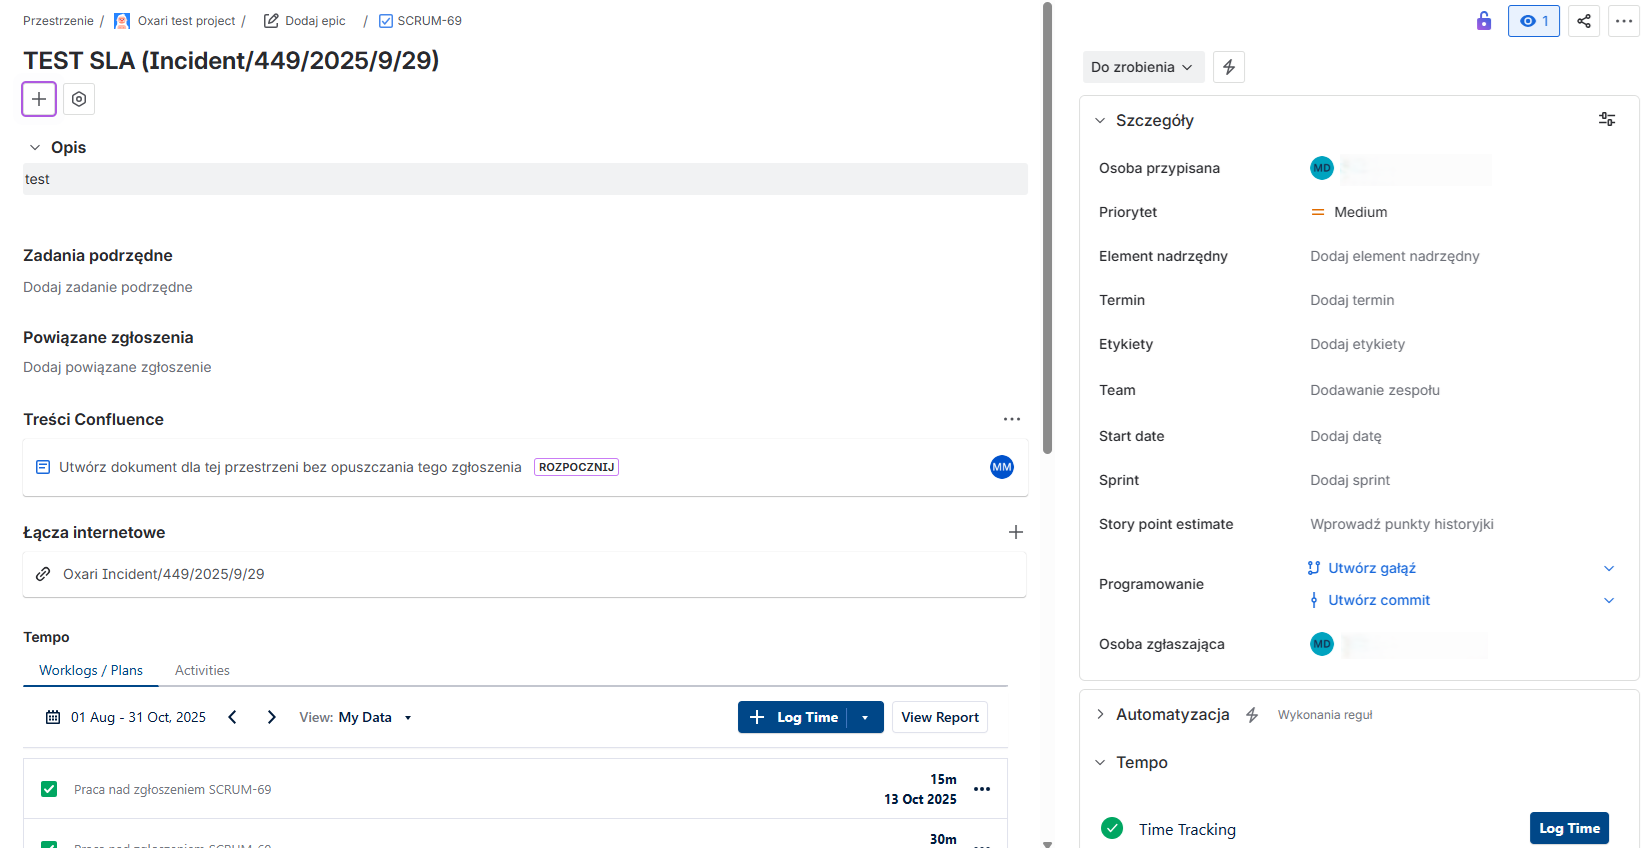Expand the Automatyzacja section
This screenshot has width=1651, height=848.
click(x=1101, y=714)
